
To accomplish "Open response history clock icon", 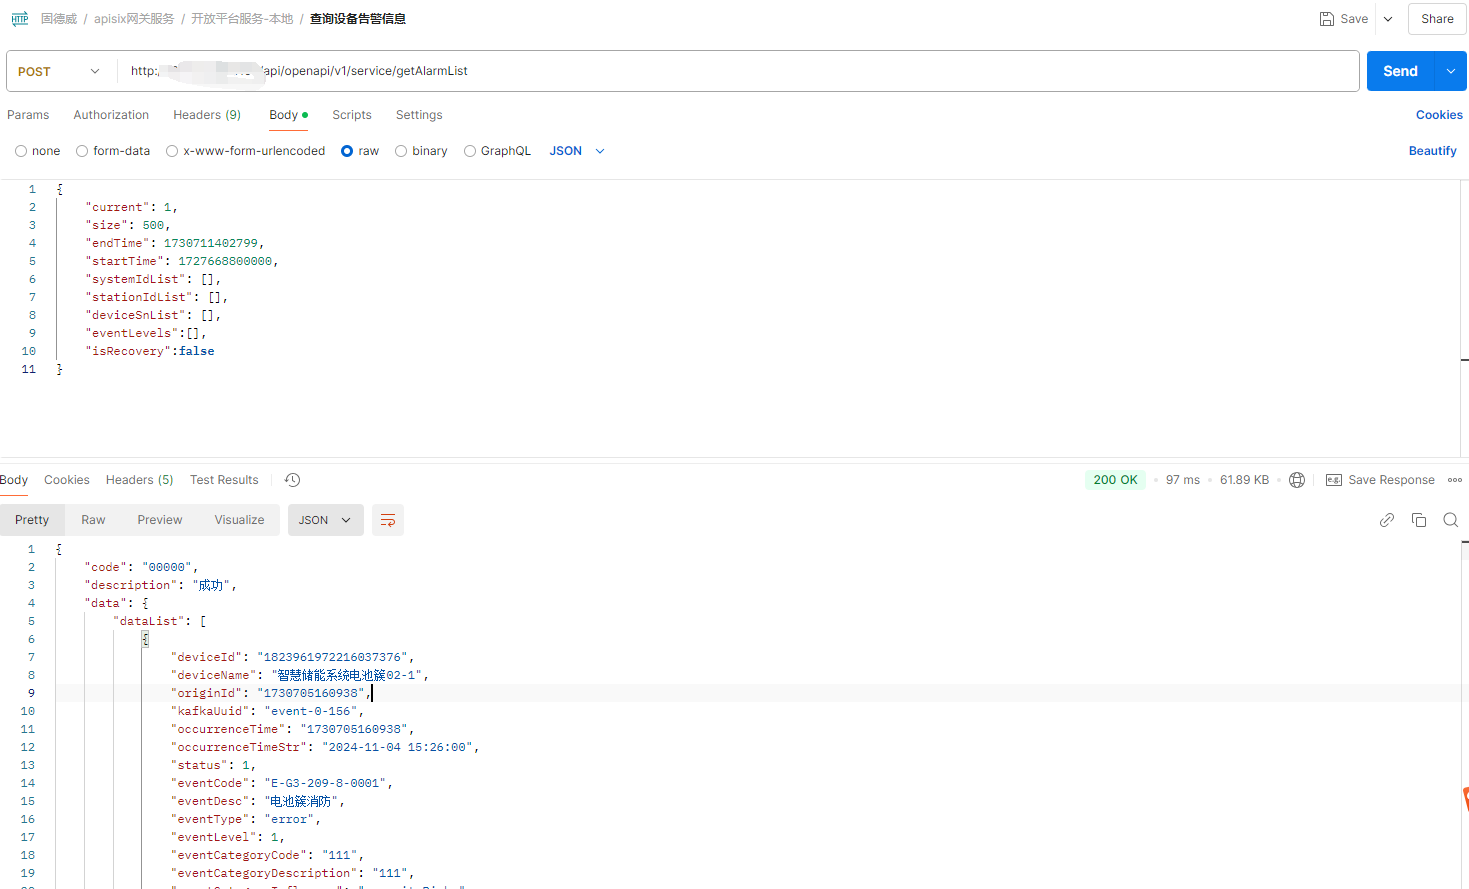I will 292,480.
